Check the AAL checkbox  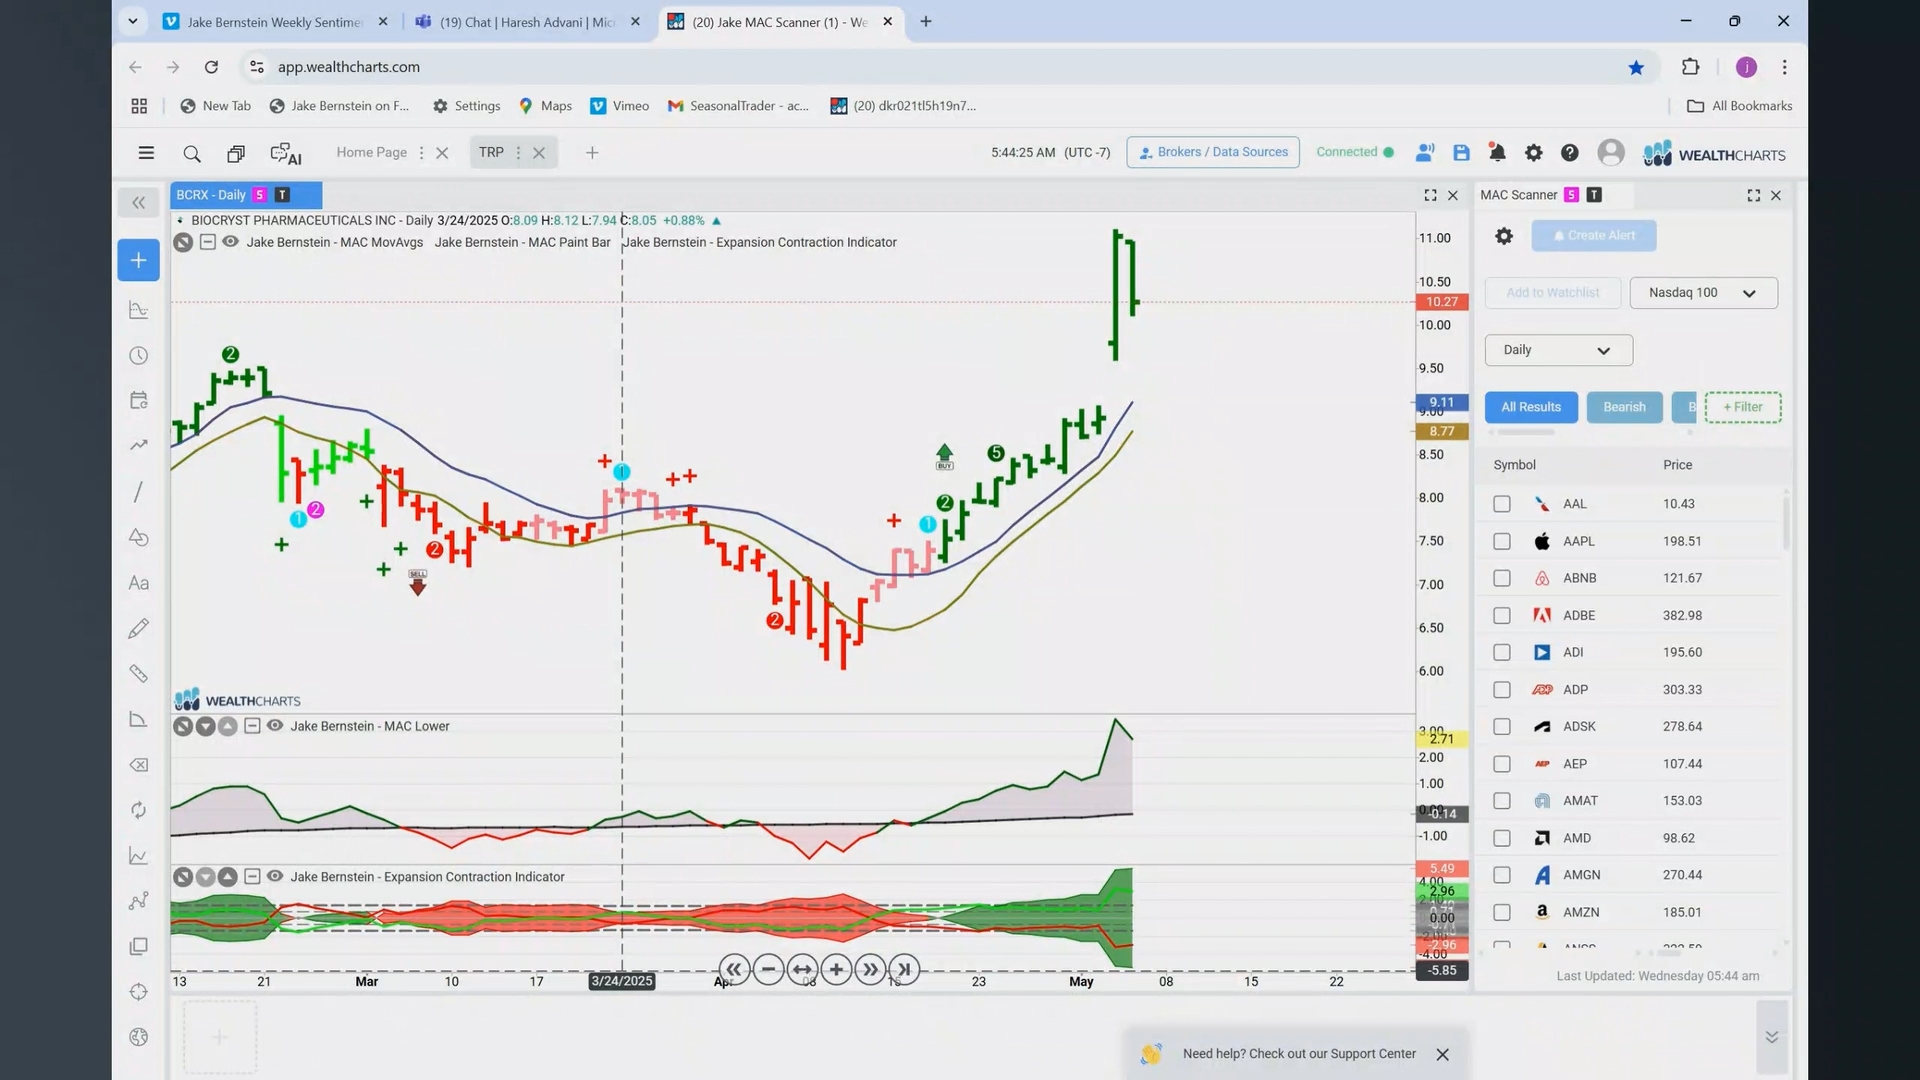[1501, 504]
